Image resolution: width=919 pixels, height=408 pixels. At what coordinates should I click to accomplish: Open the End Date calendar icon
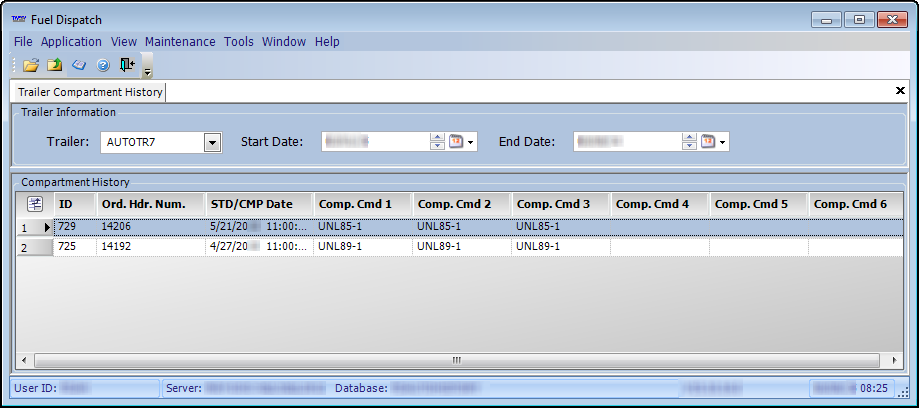coord(708,142)
